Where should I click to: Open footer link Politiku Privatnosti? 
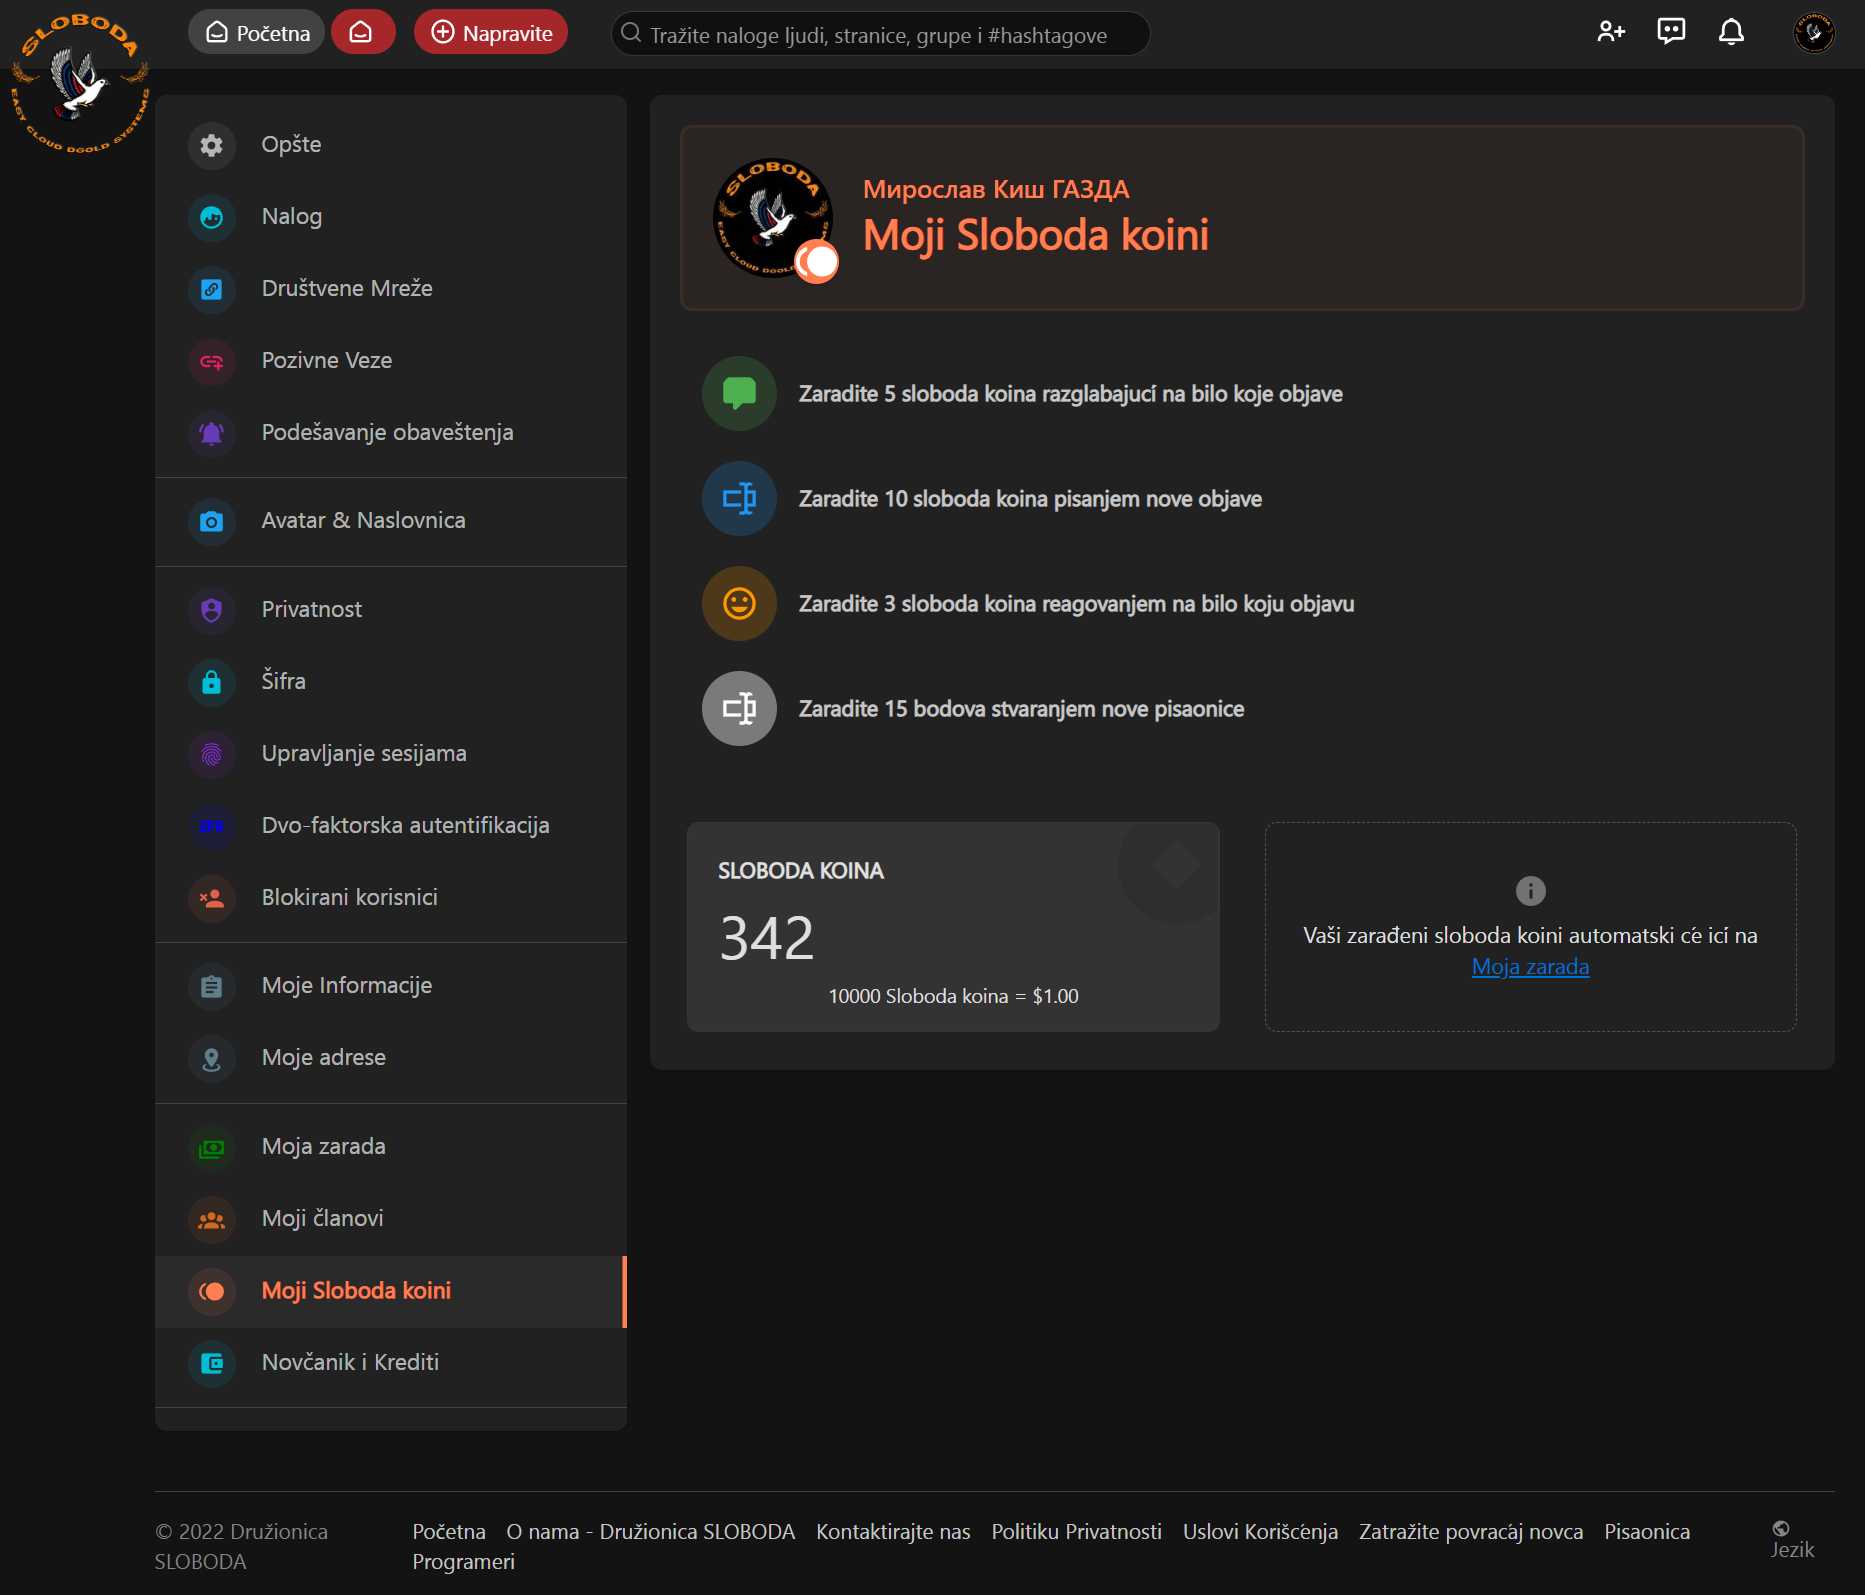1076,1532
